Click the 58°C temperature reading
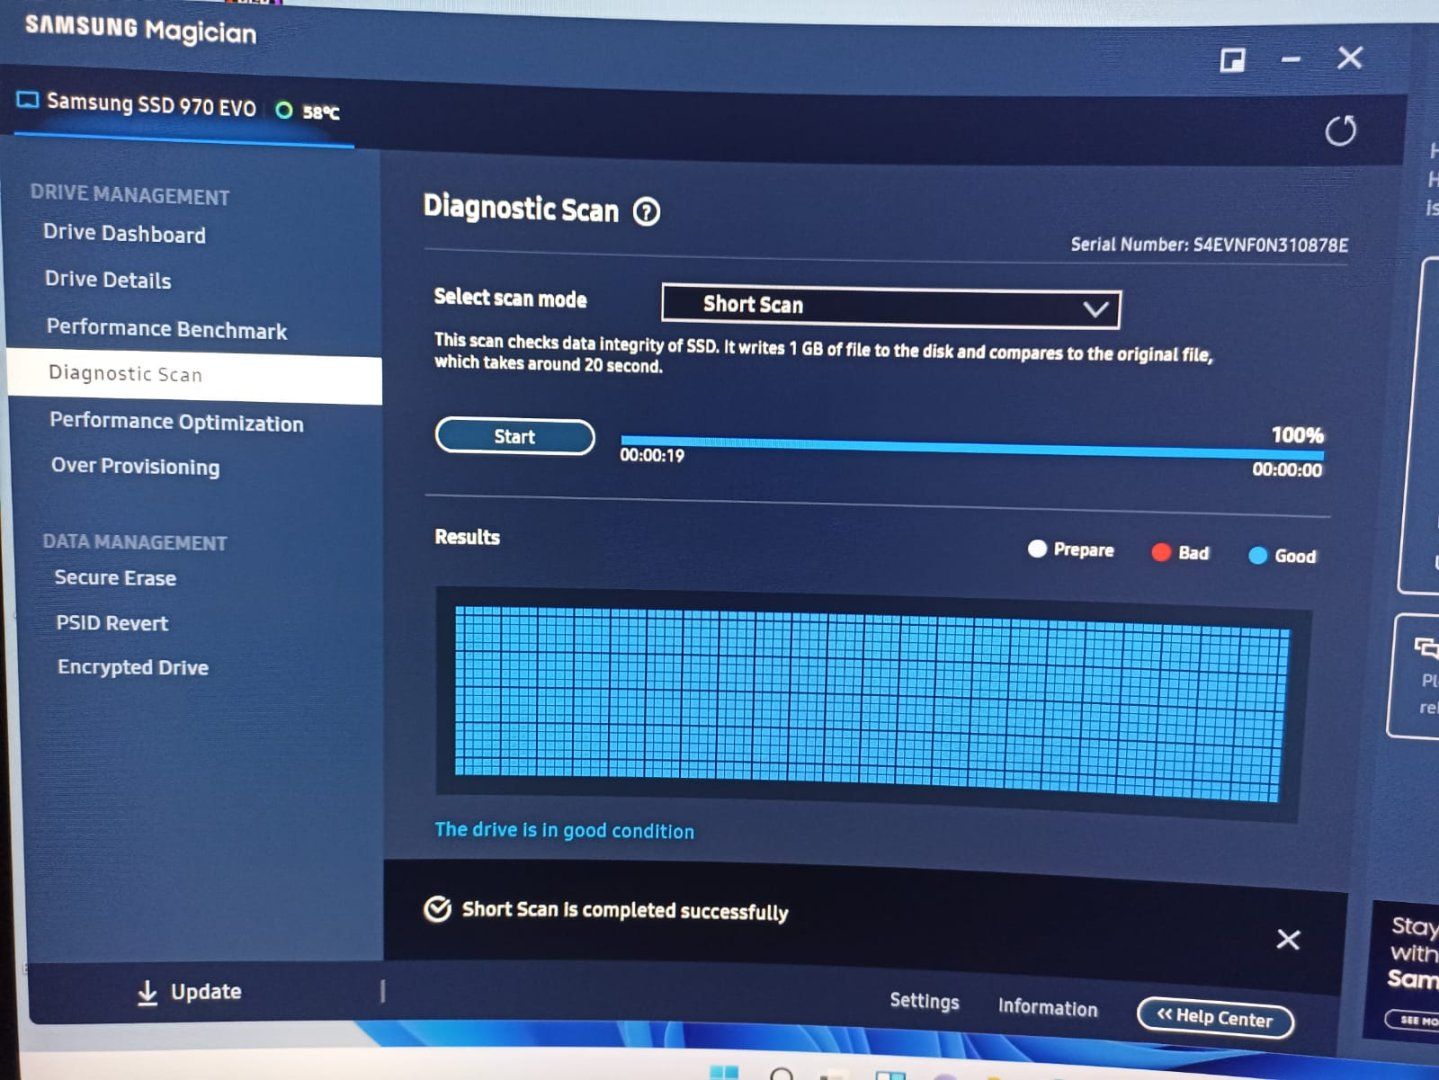Viewport: 1439px width, 1080px height. click(x=321, y=113)
